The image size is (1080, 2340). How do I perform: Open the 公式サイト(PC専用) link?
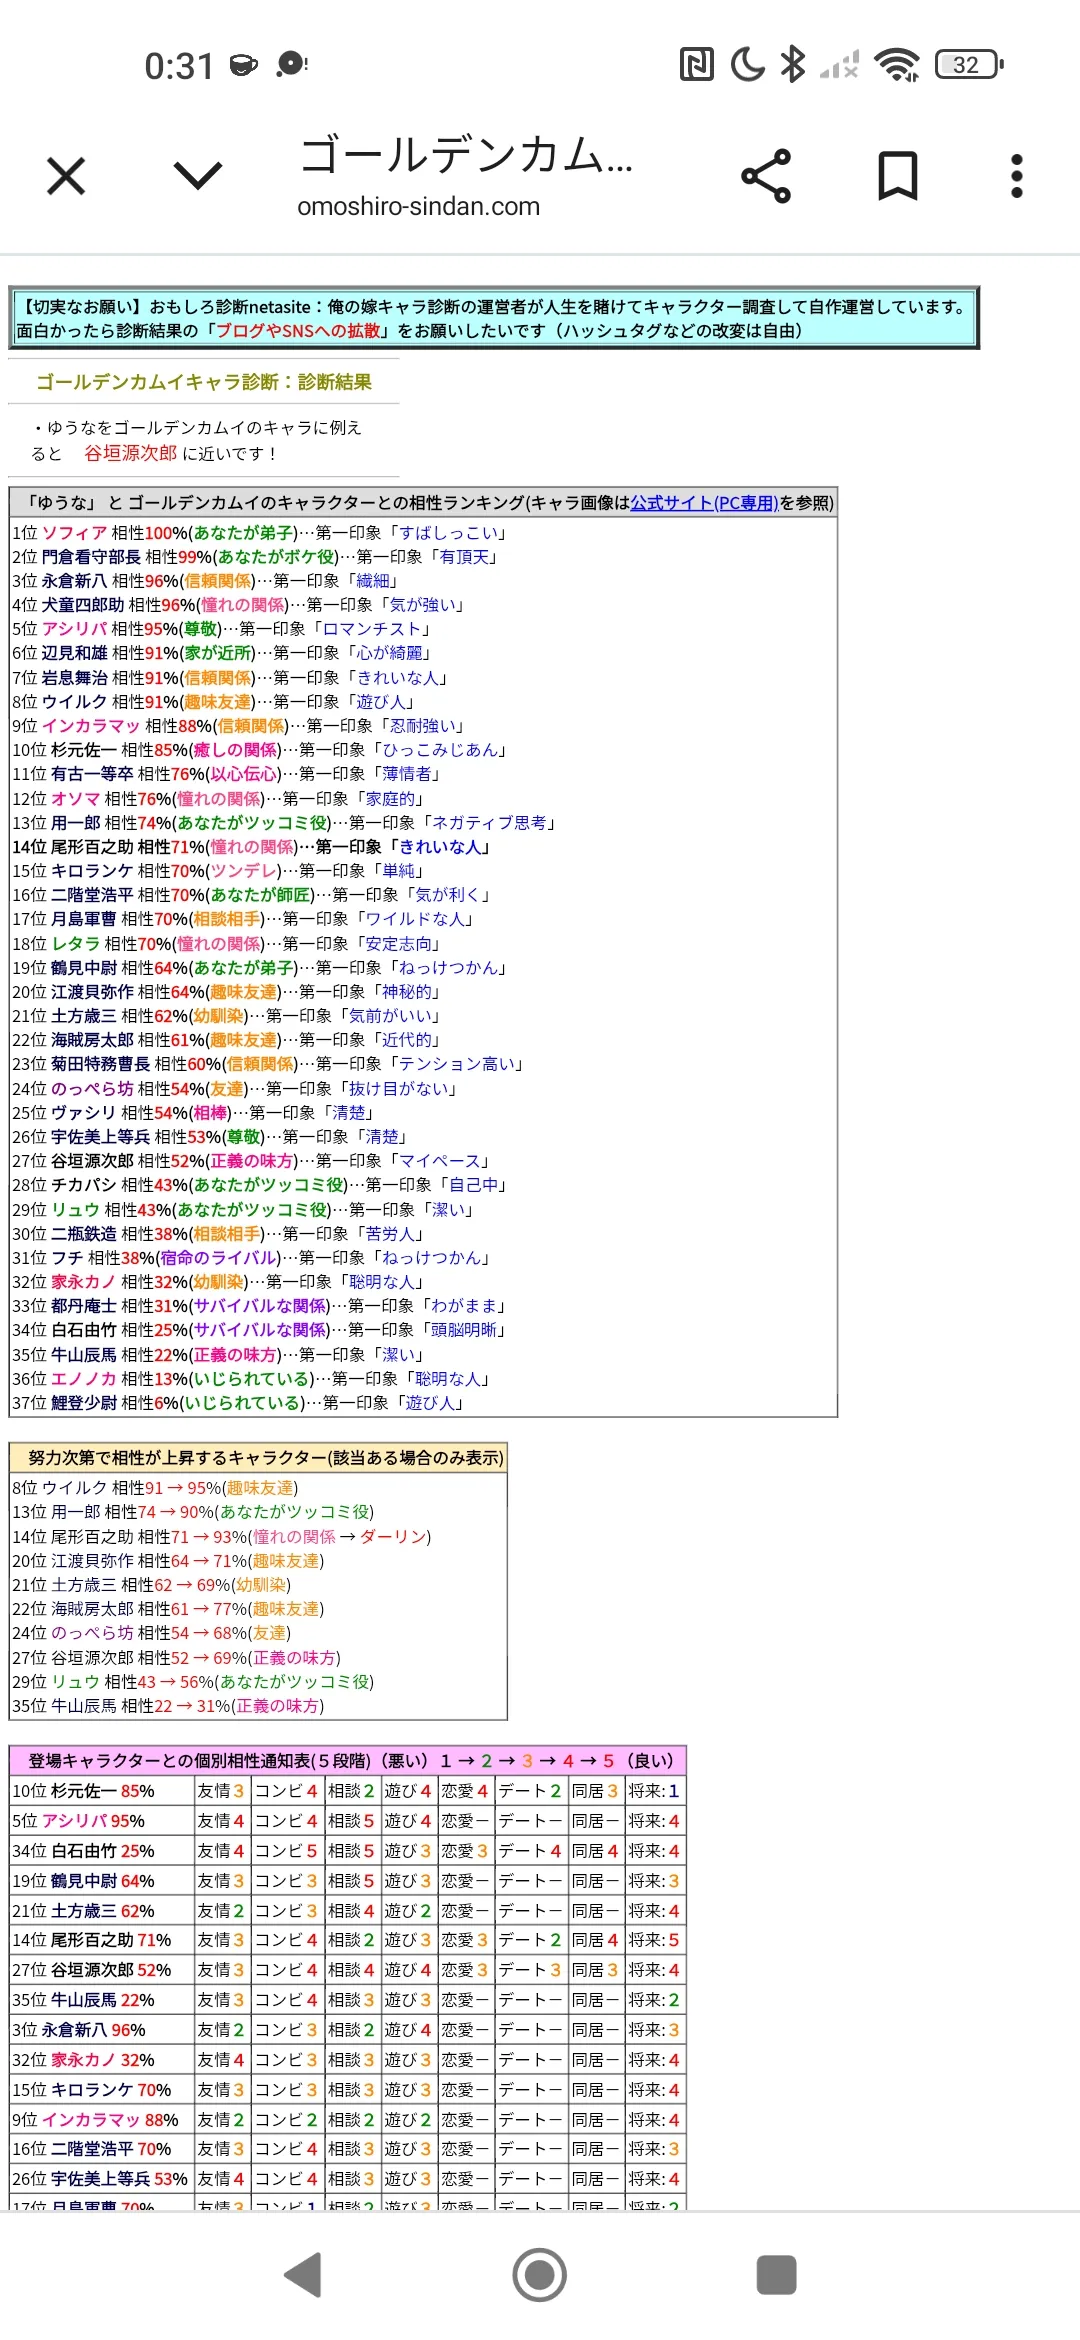(x=704, y=503)
